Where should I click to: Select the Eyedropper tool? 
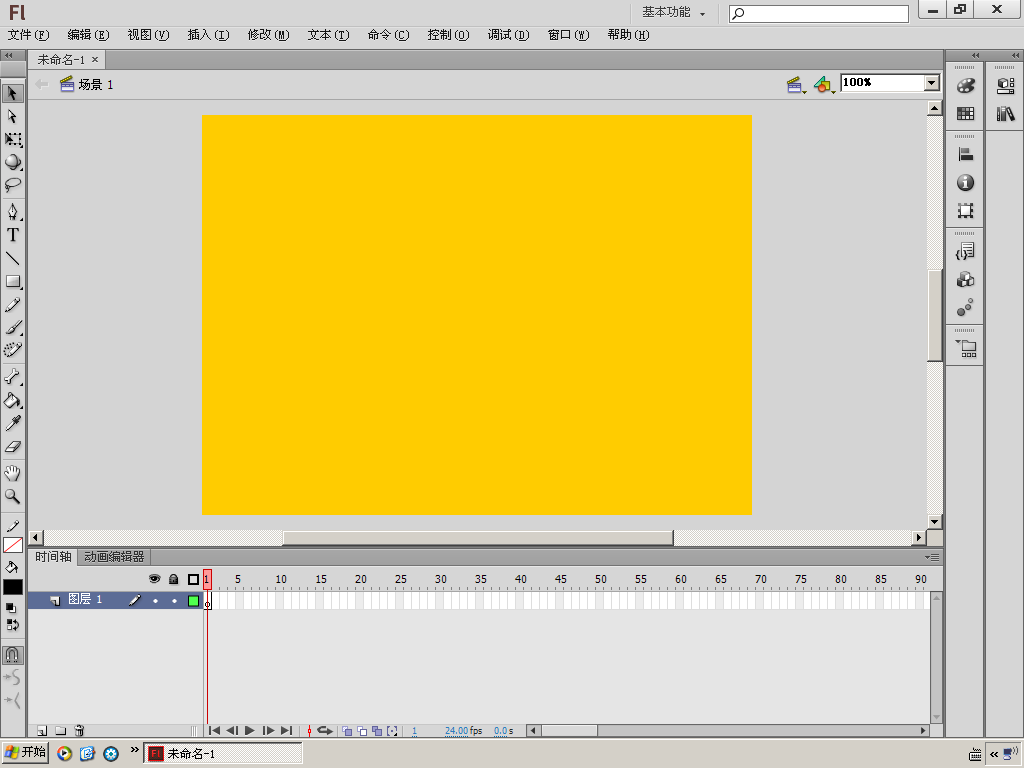pos(12,423)
